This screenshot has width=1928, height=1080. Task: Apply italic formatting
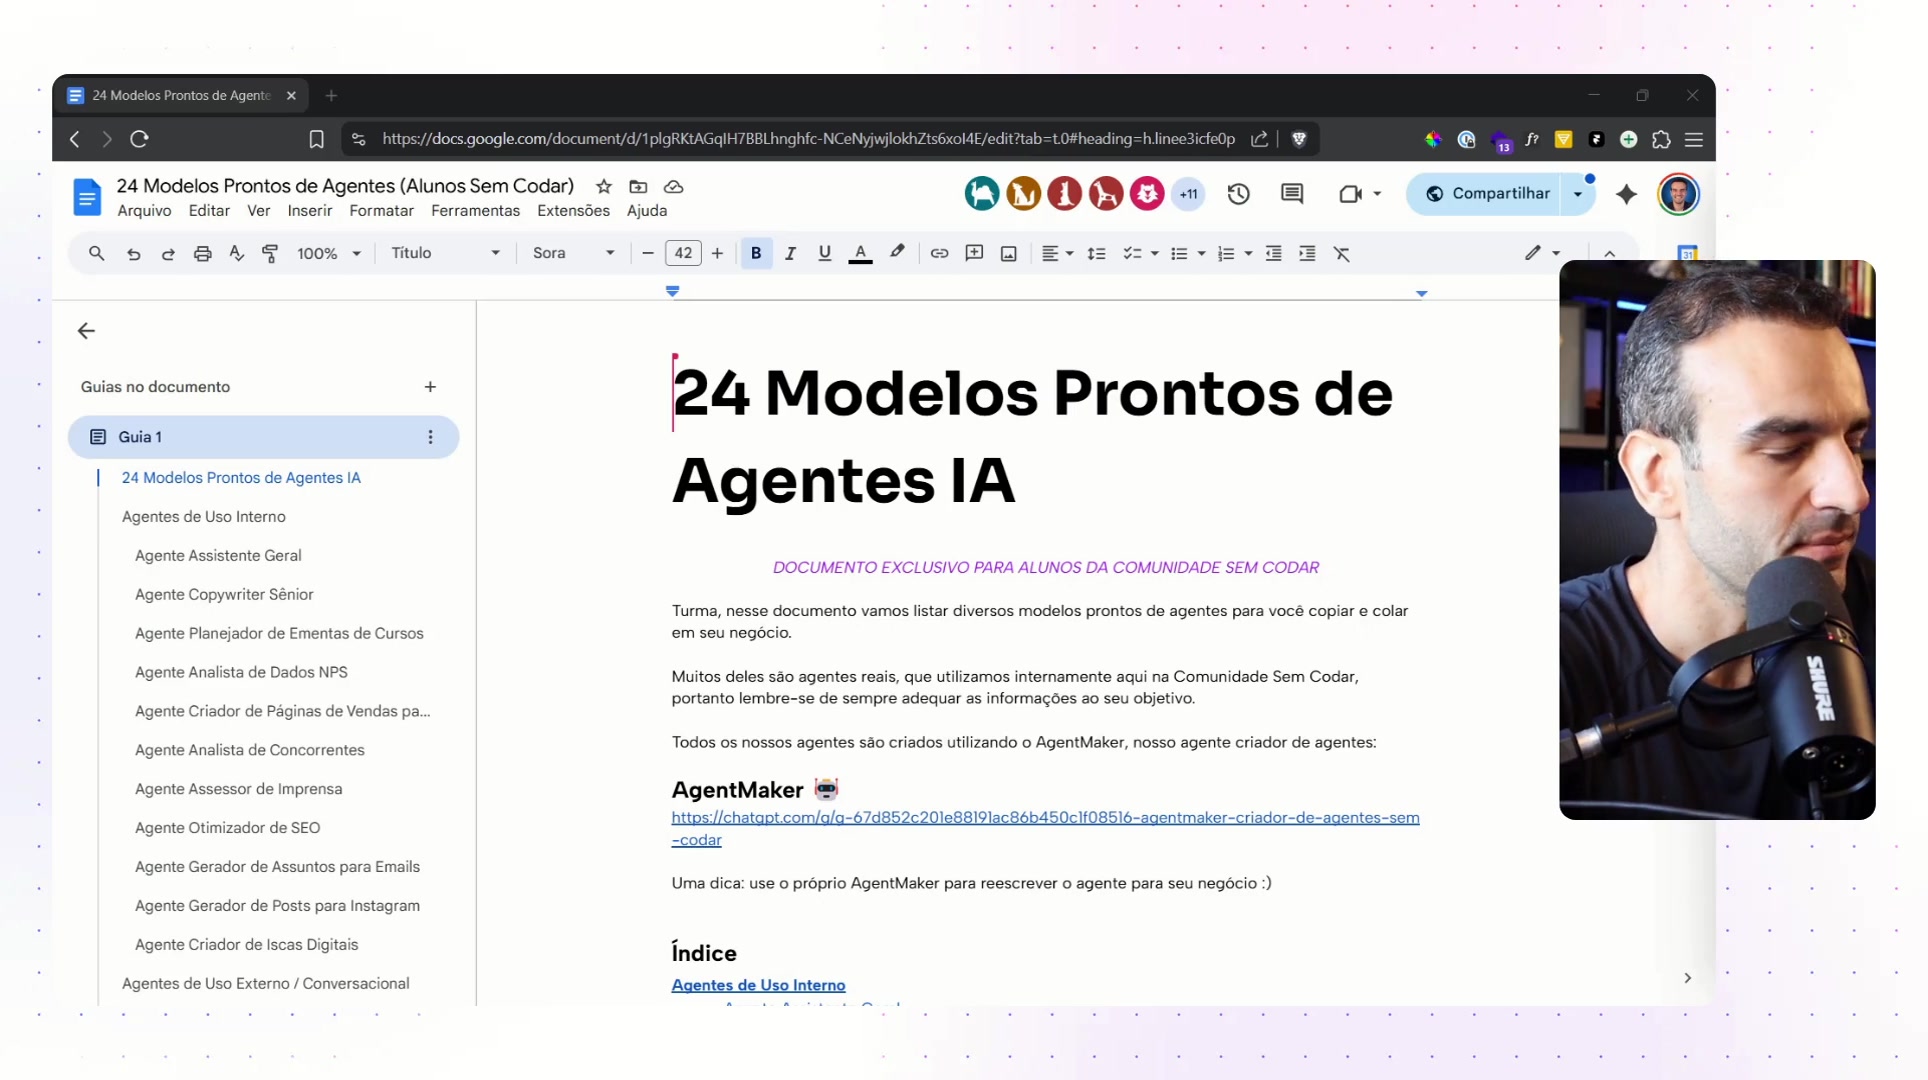pyautogui.click(x=790, y=253)
